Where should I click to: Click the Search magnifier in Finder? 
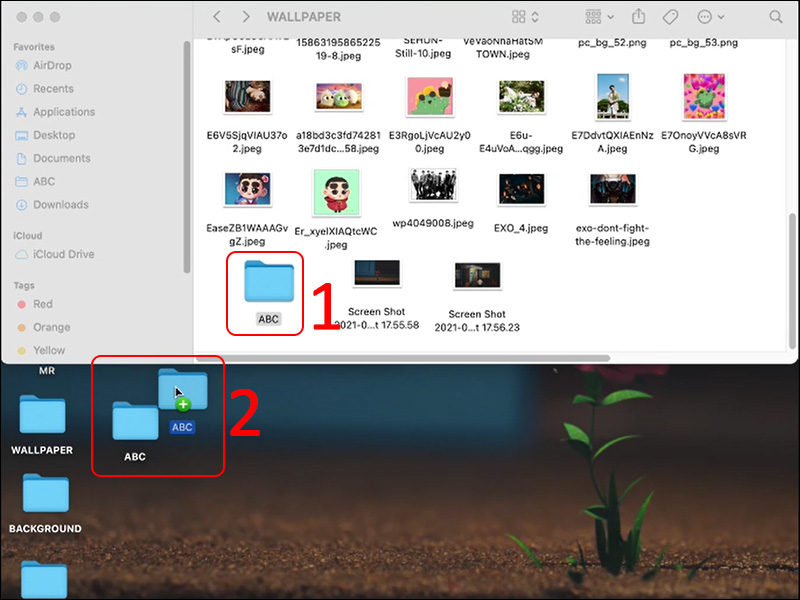[776, 17]
